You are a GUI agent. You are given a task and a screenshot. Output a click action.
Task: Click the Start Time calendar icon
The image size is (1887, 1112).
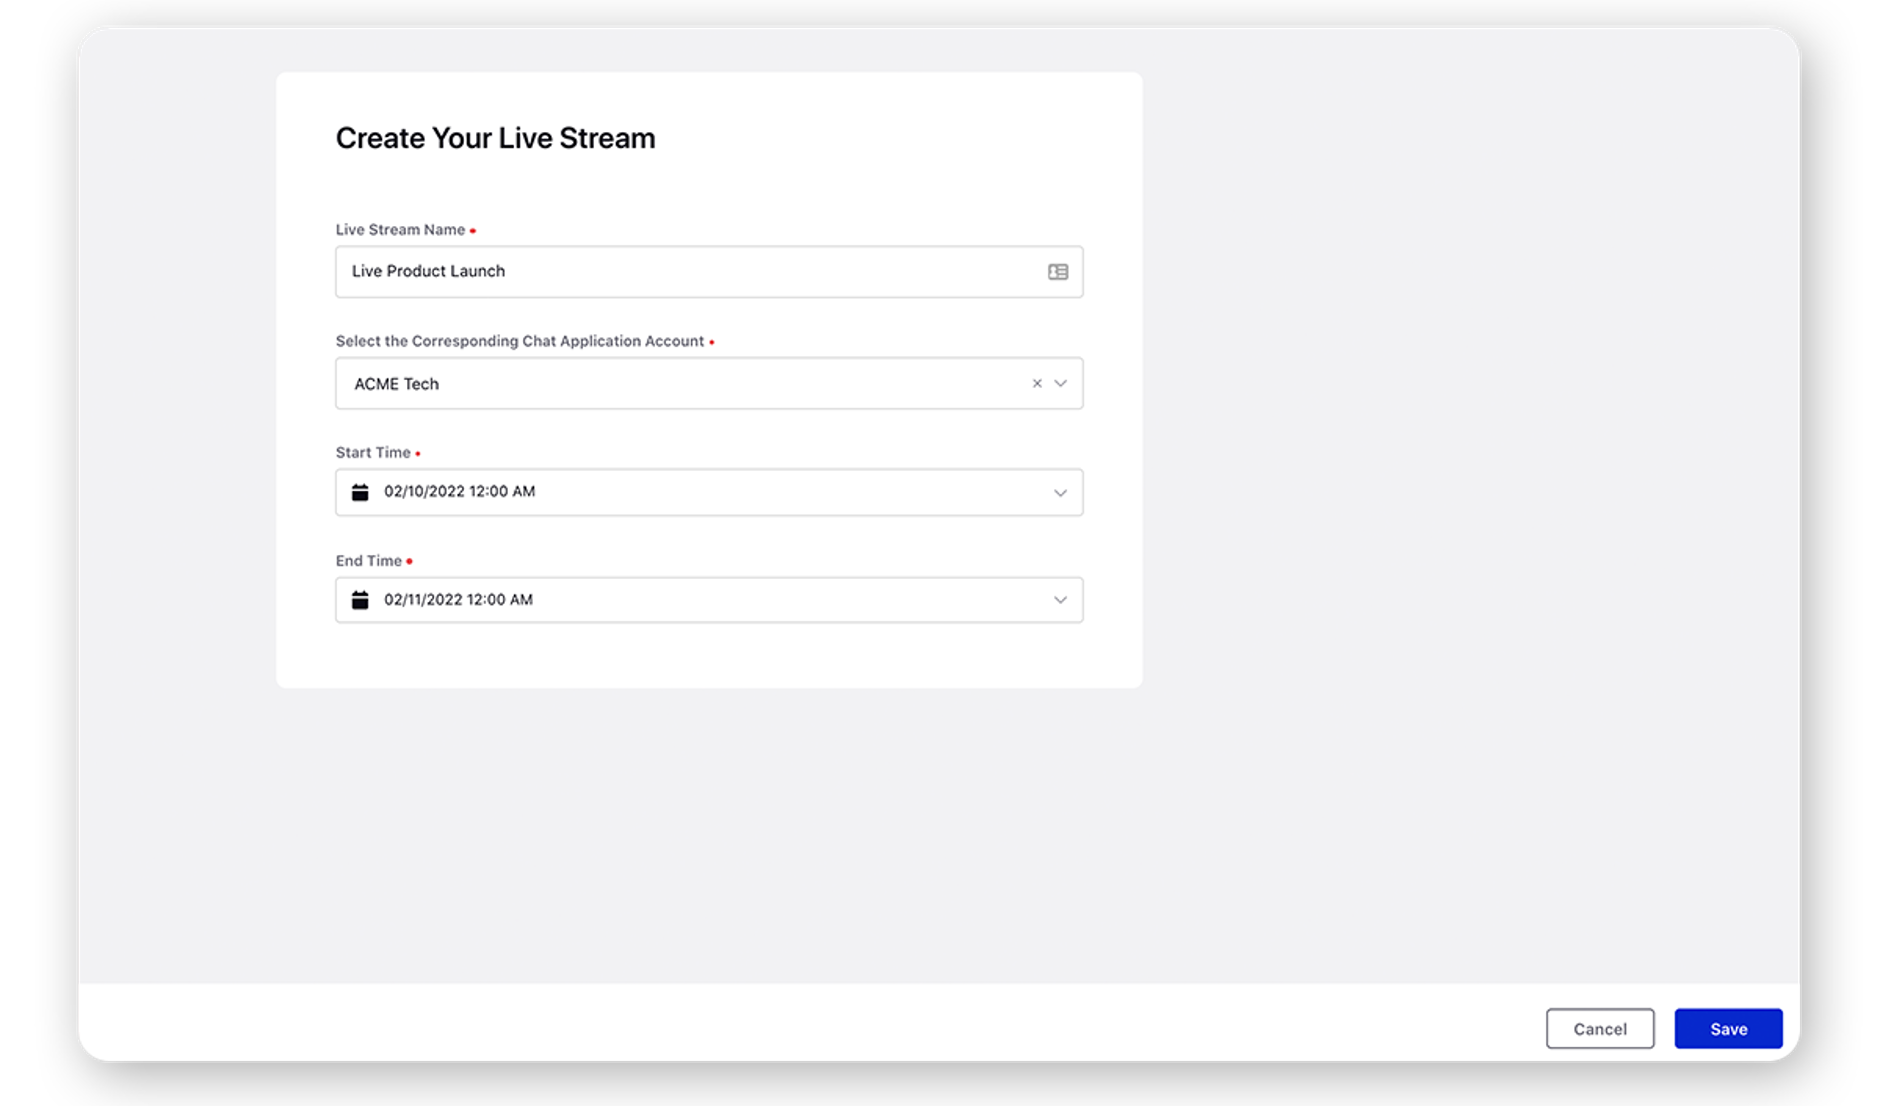tap(360, 492)
